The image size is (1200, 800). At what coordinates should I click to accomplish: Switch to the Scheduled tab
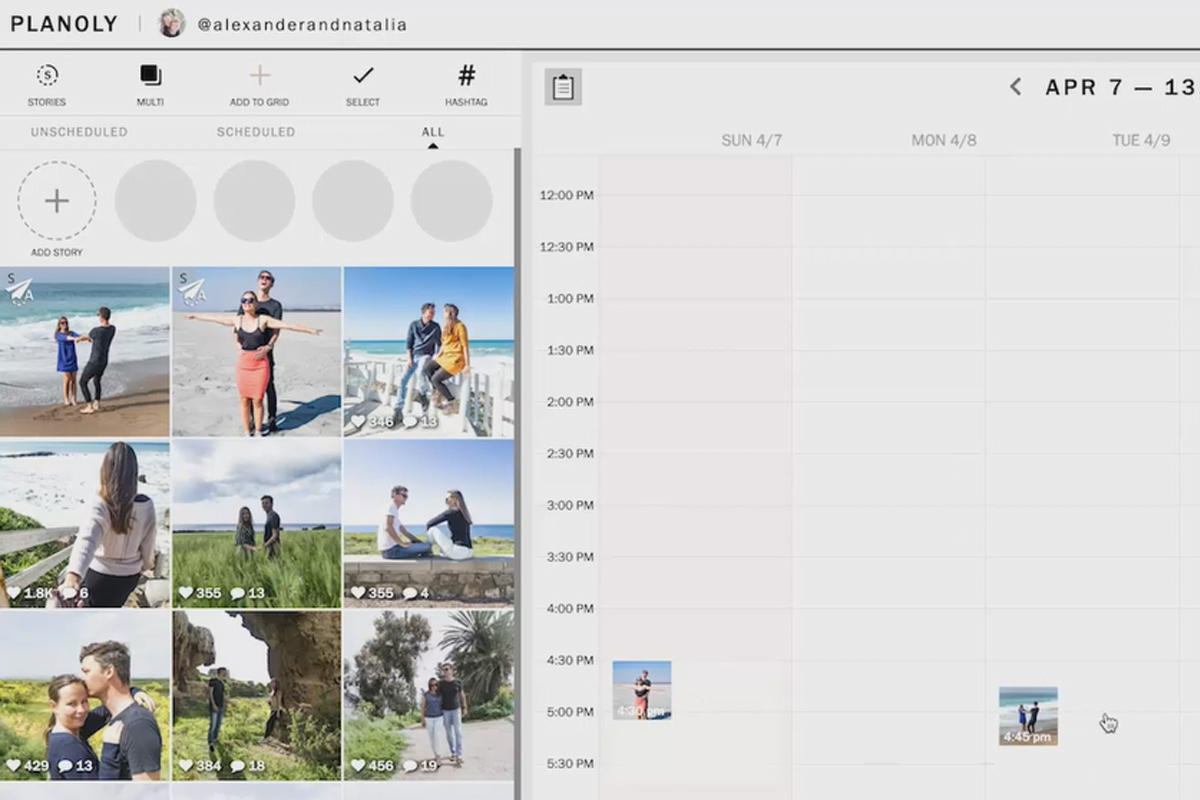pos(256,132)
